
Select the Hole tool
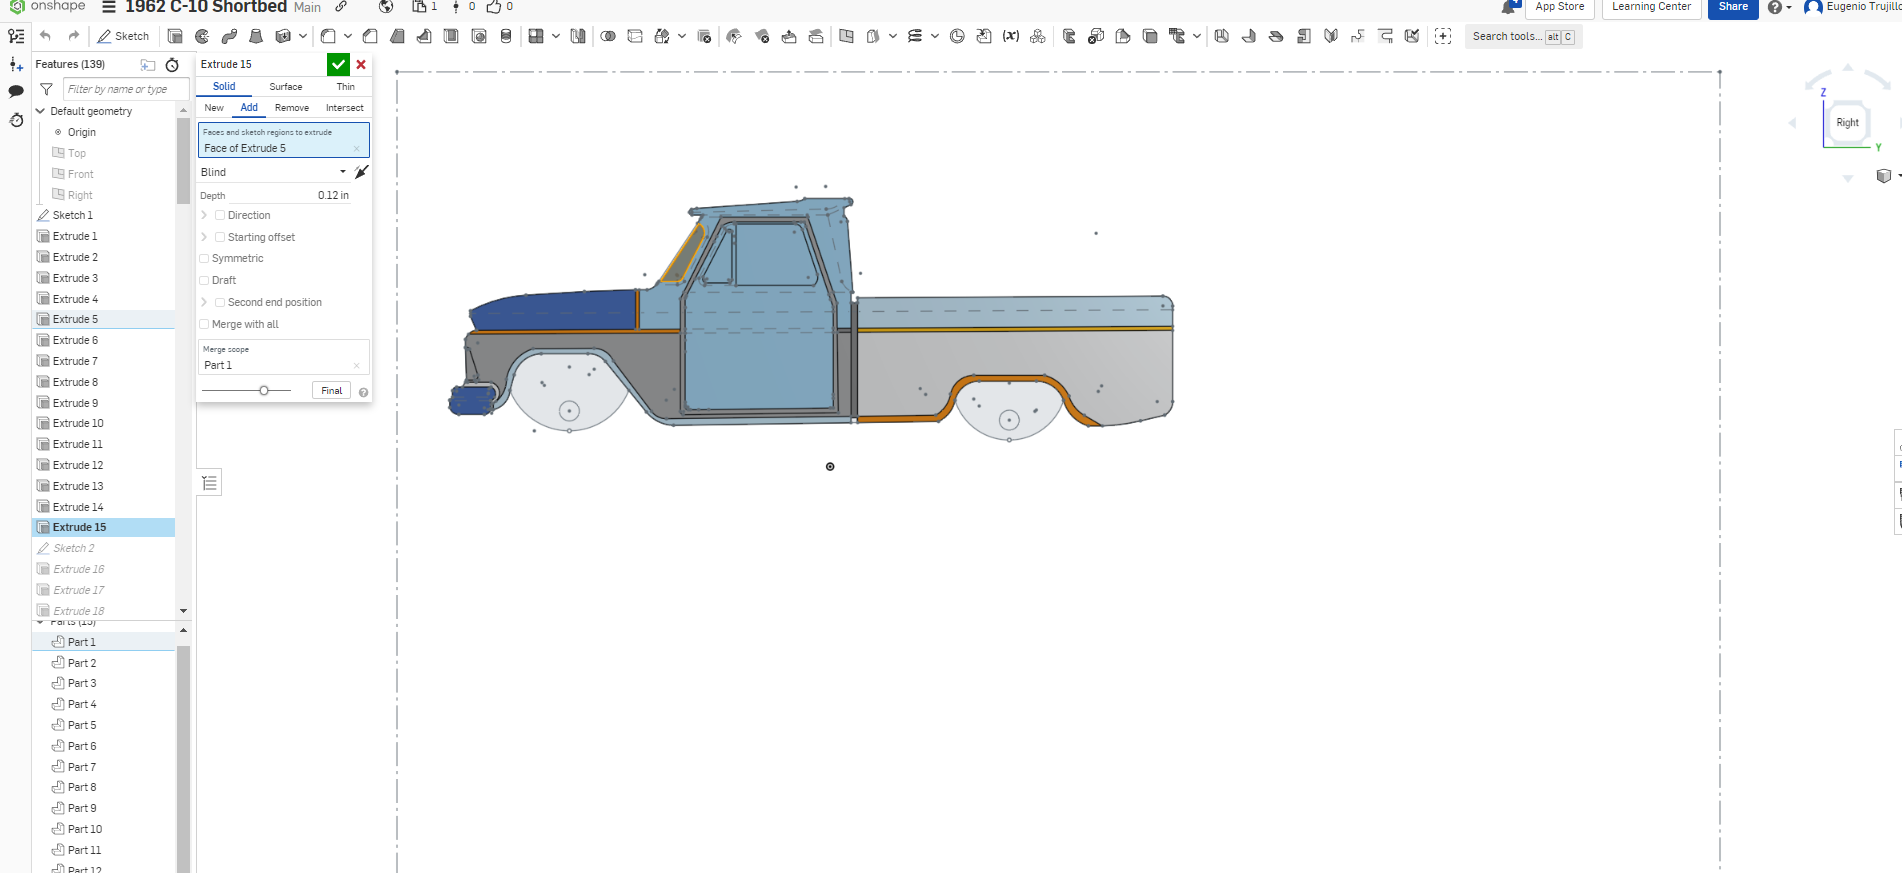tap(479, 36)
